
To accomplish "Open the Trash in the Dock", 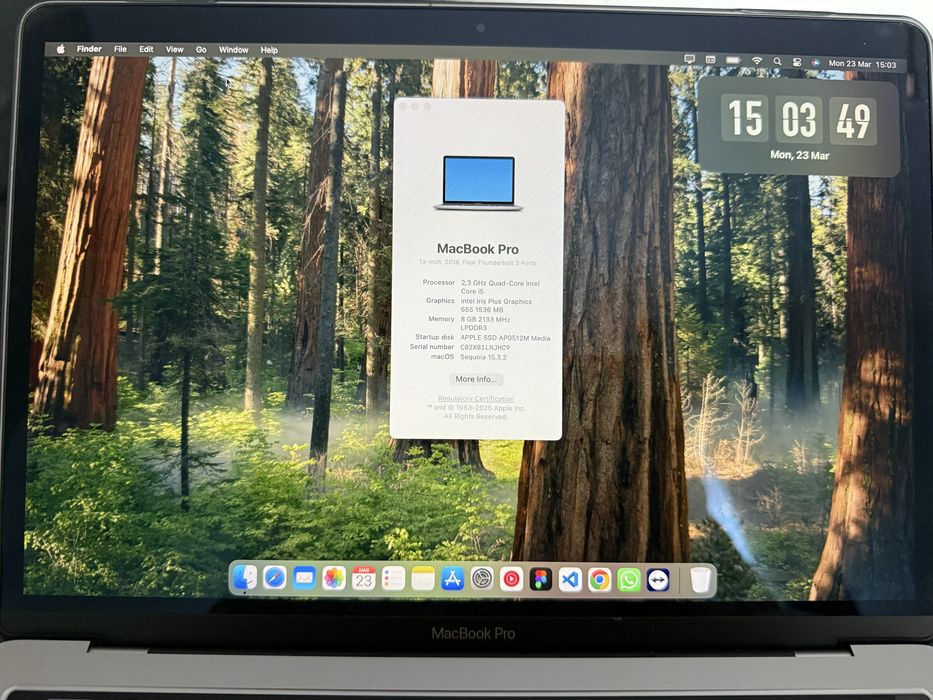I will tap(700, 580).
